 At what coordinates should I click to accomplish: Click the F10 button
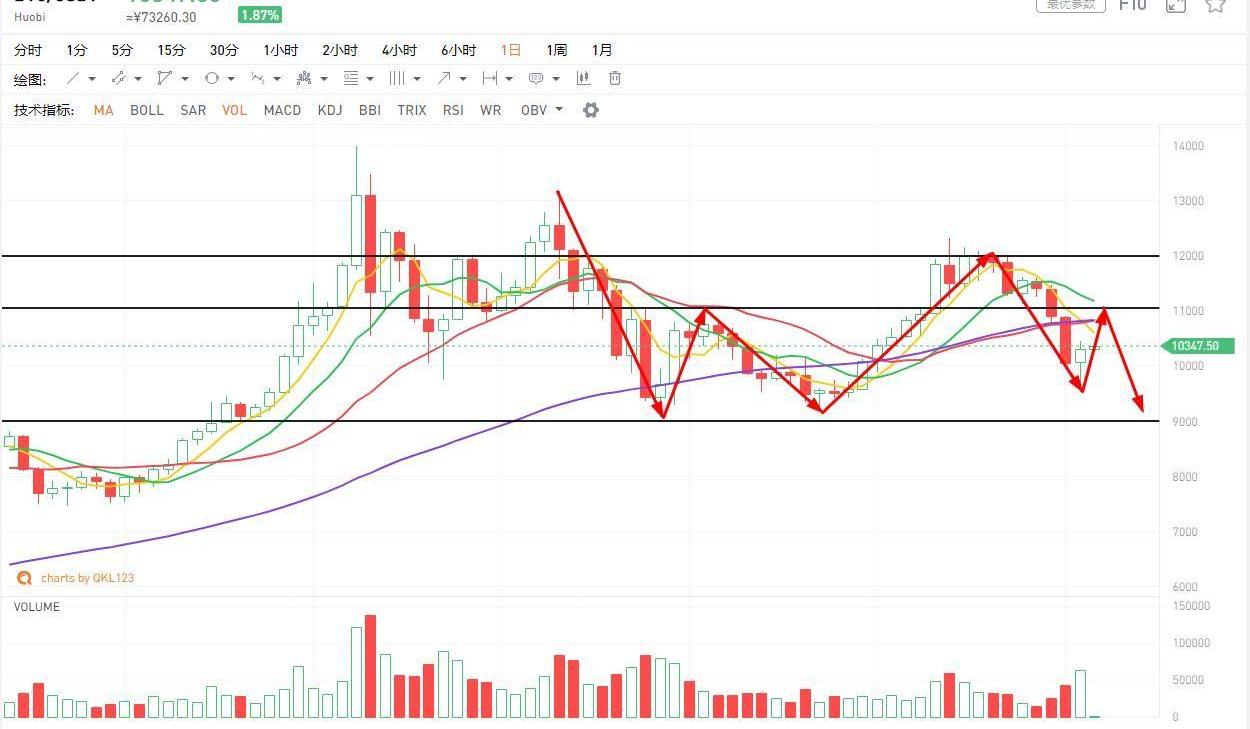click(x=1132, y=5)
